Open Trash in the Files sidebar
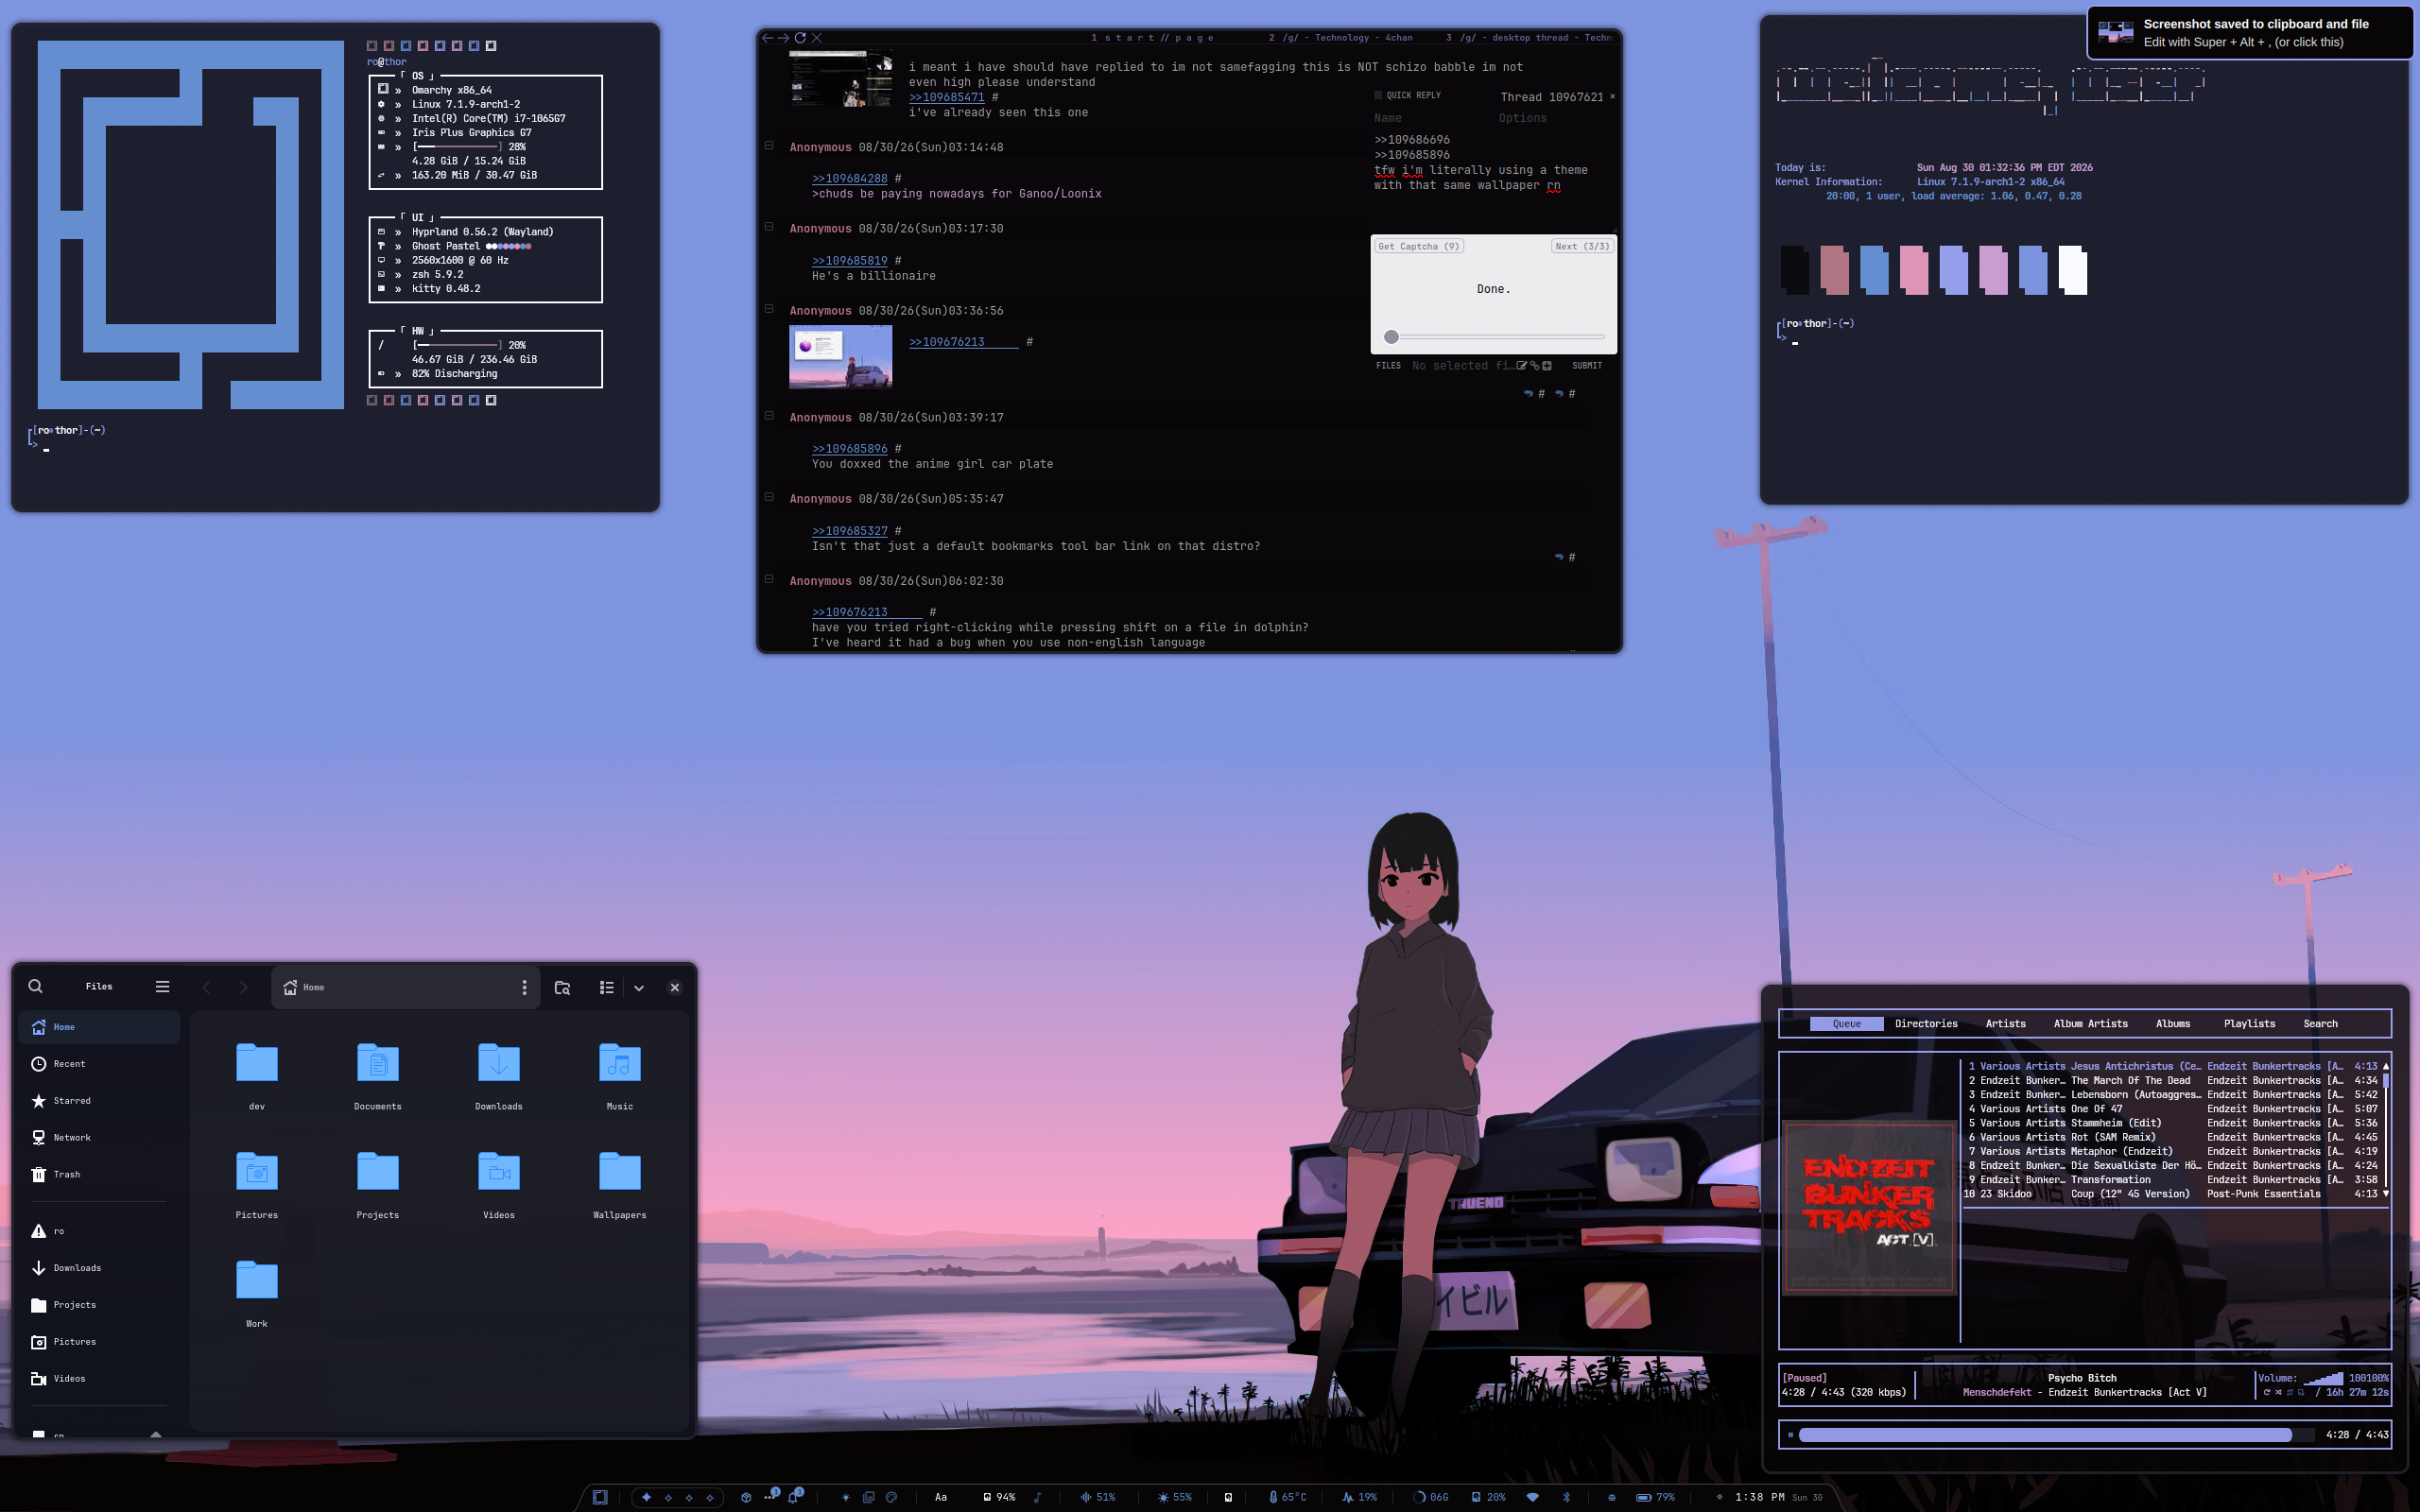 99,1175
